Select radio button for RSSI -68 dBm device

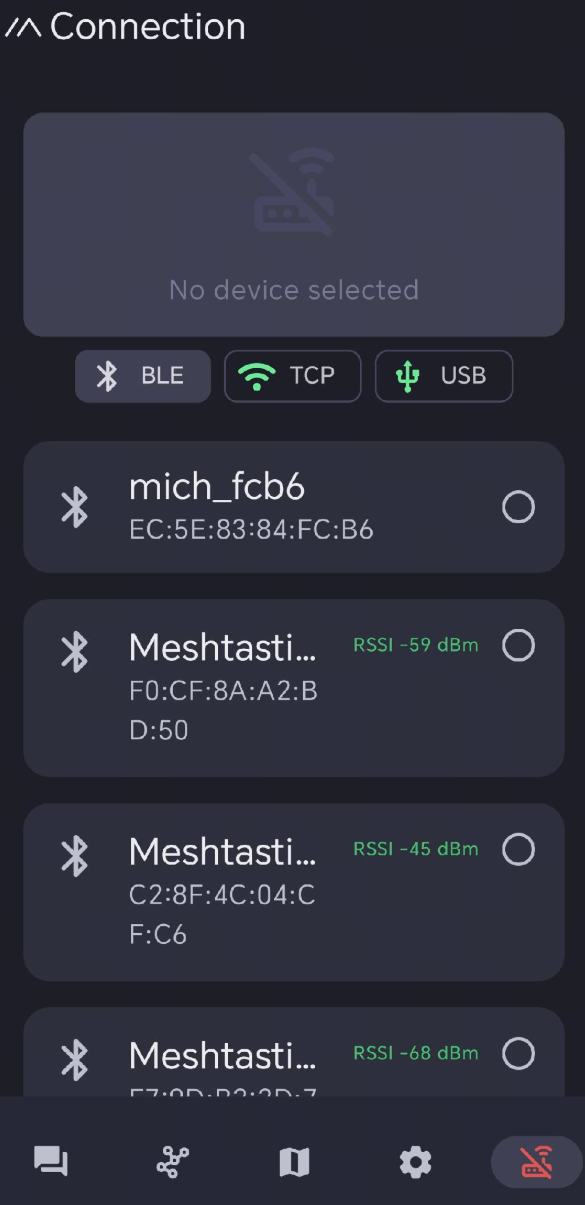(x=518, y=1053)
